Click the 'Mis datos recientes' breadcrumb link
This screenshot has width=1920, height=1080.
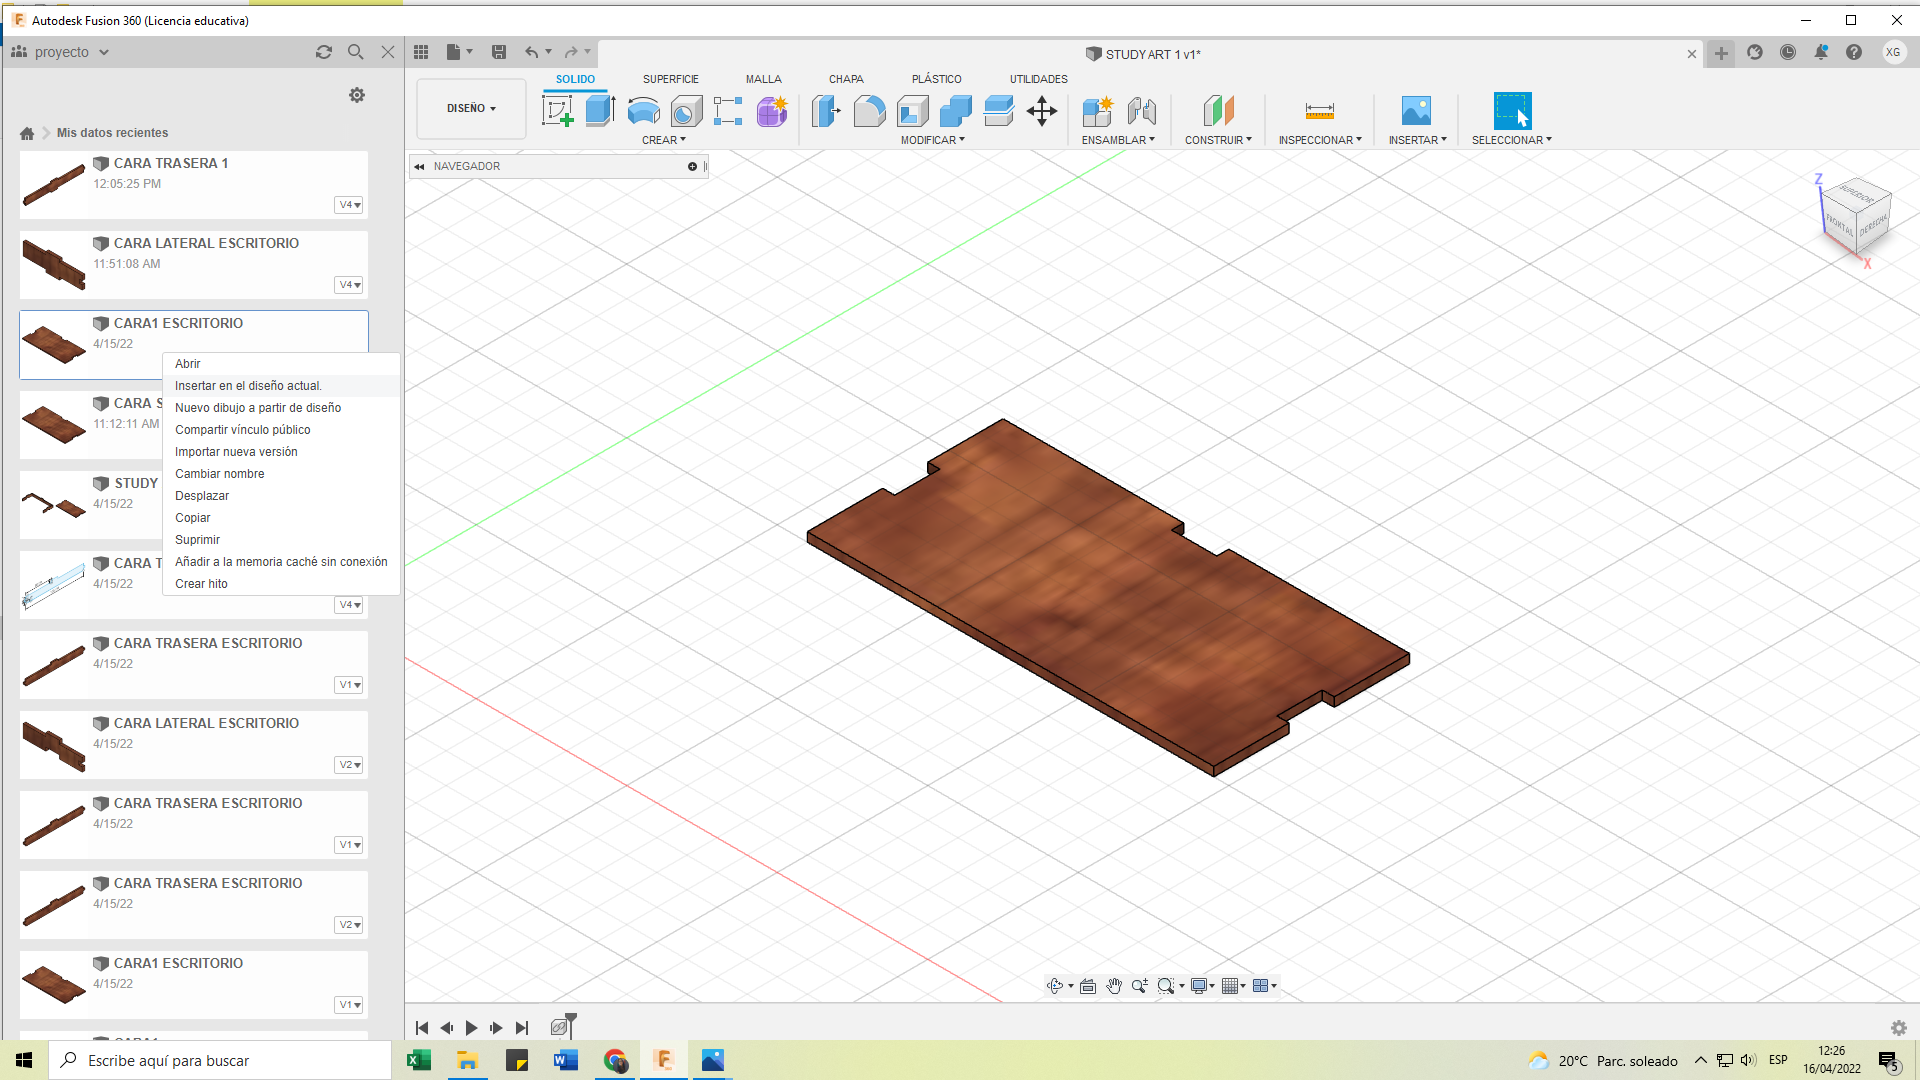pos(112,133)
